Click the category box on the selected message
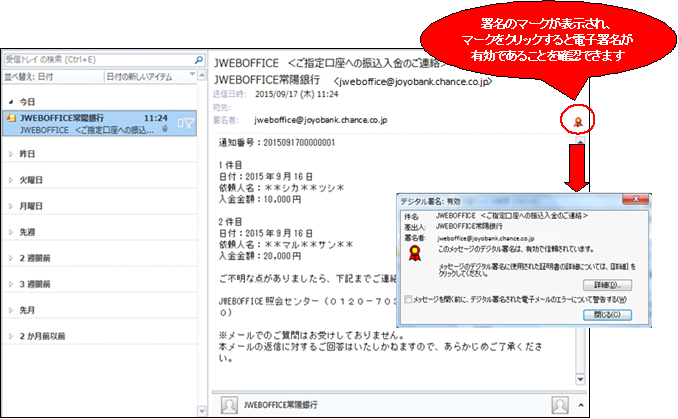The height and width of the screenshot is (419, 678). [180, 124]
